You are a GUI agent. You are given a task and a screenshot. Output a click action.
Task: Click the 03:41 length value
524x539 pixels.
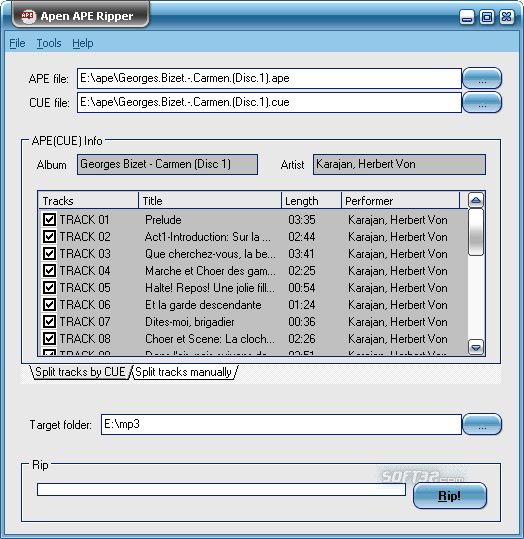[302, 254]
